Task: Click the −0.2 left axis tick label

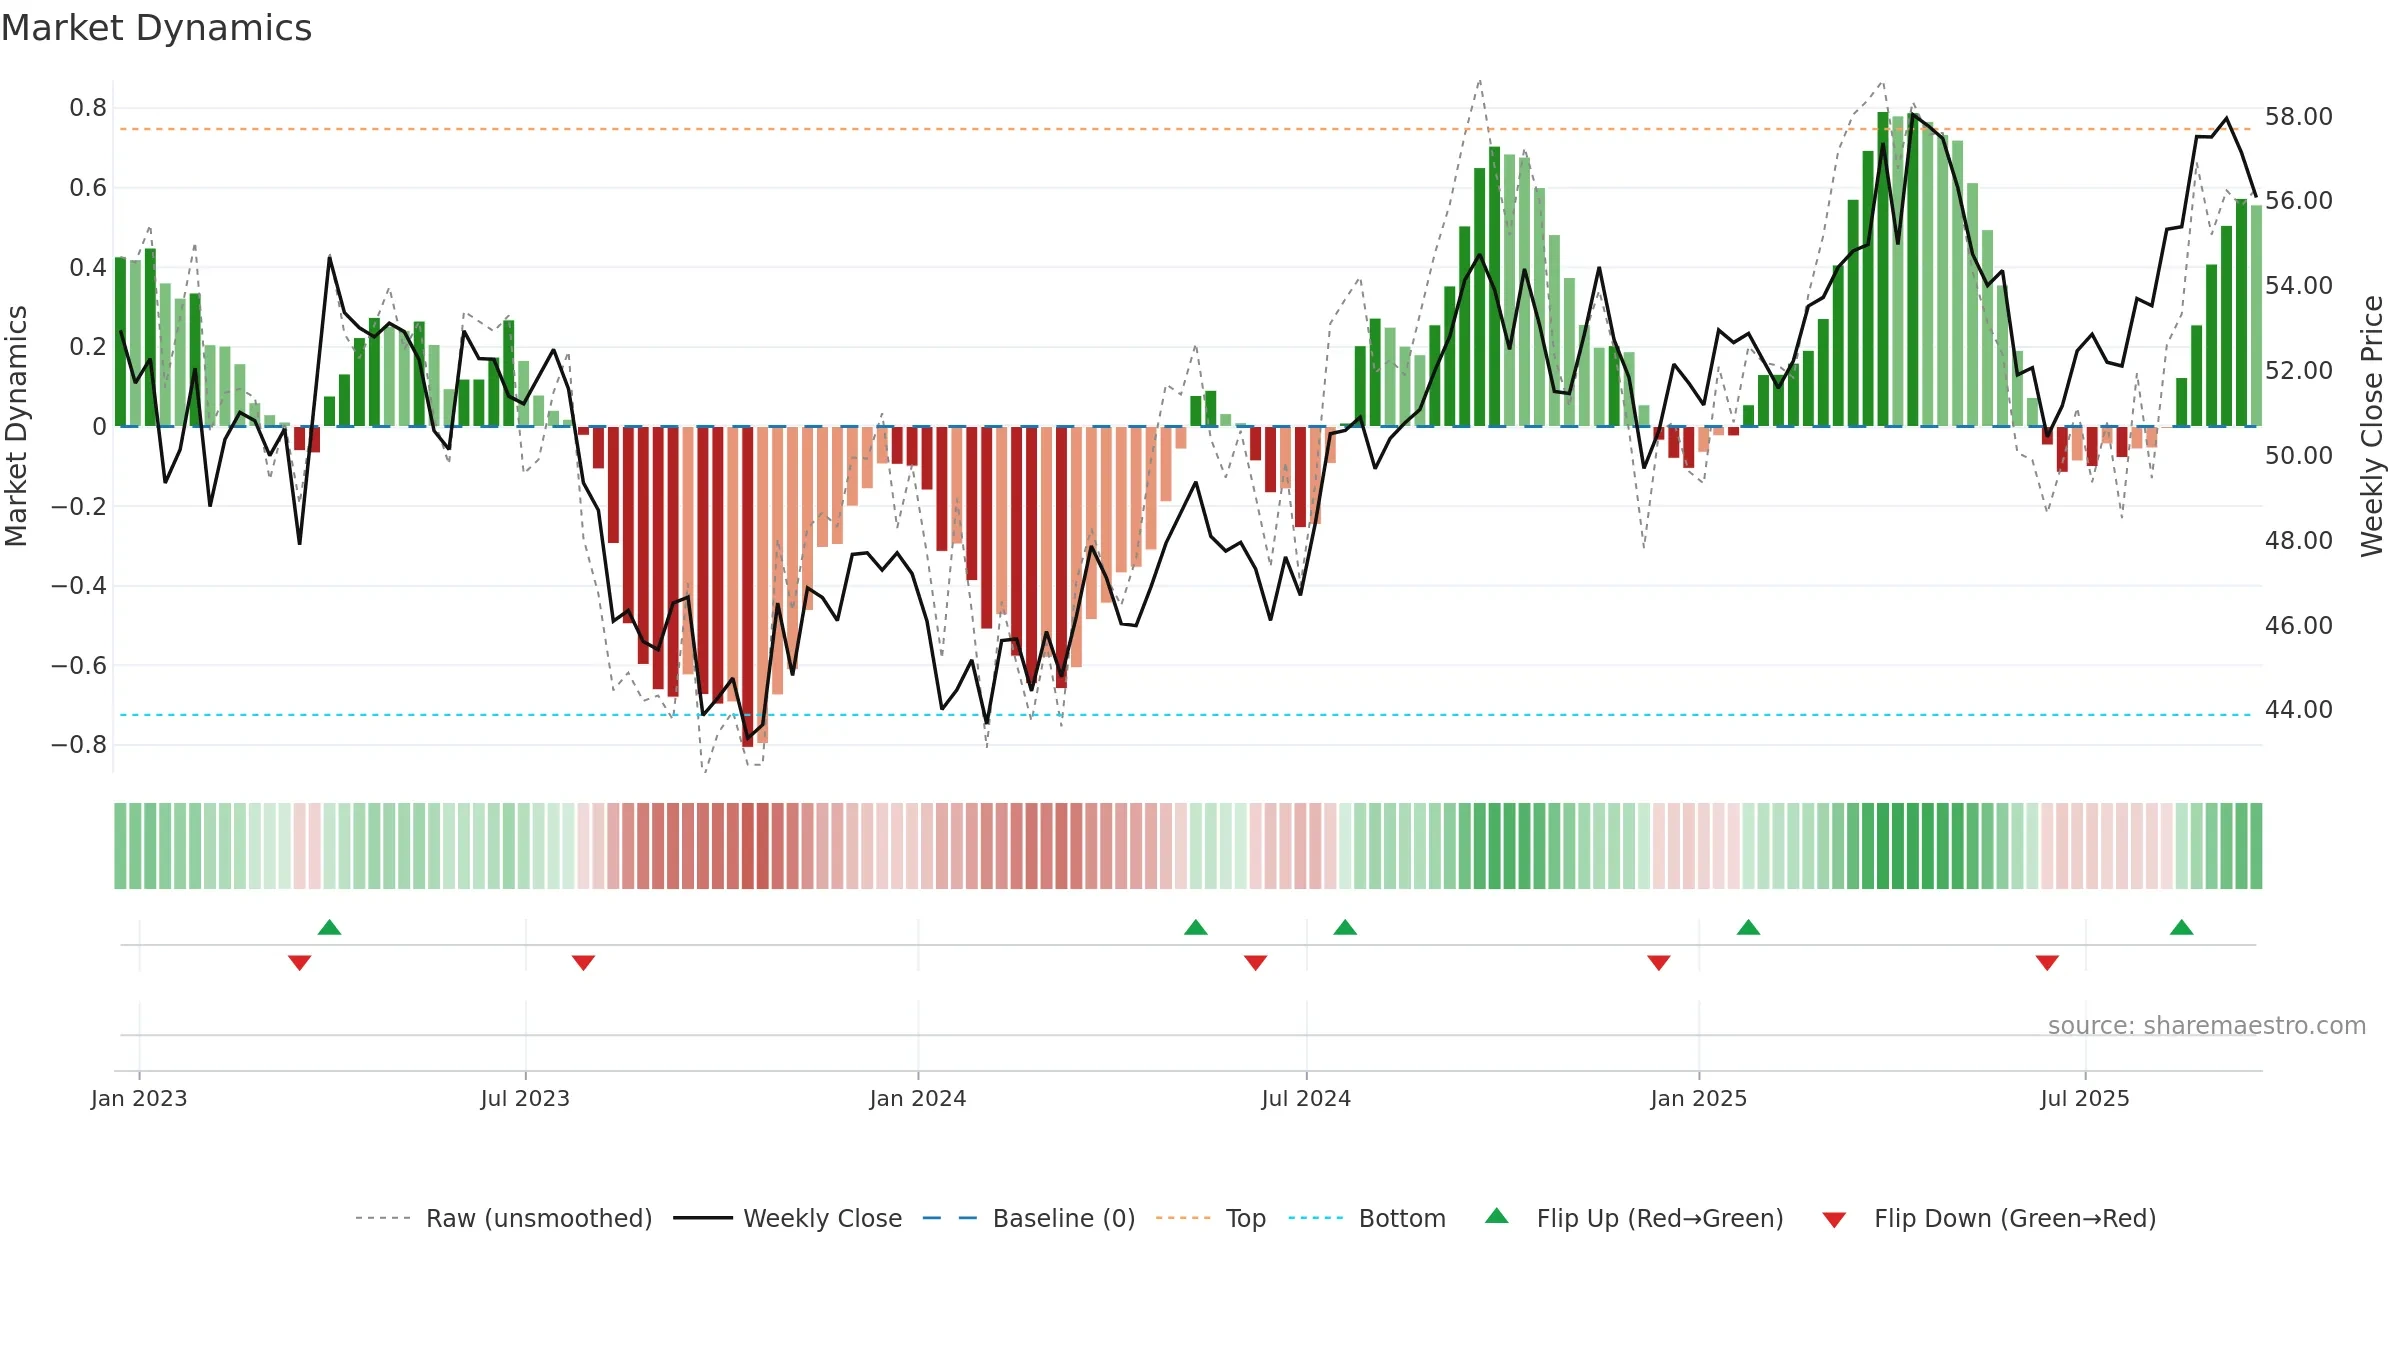Action: [79, 506]
